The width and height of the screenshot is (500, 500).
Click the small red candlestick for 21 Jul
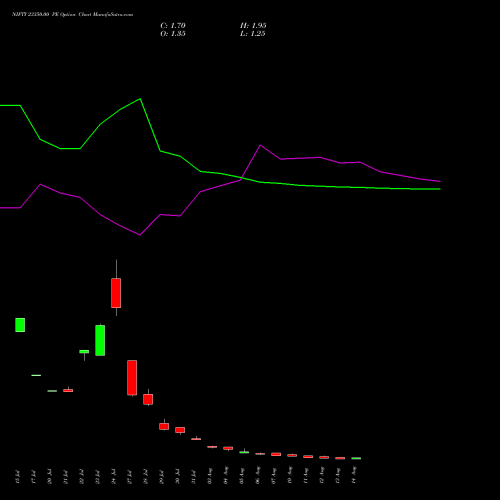tap(68, 390)
